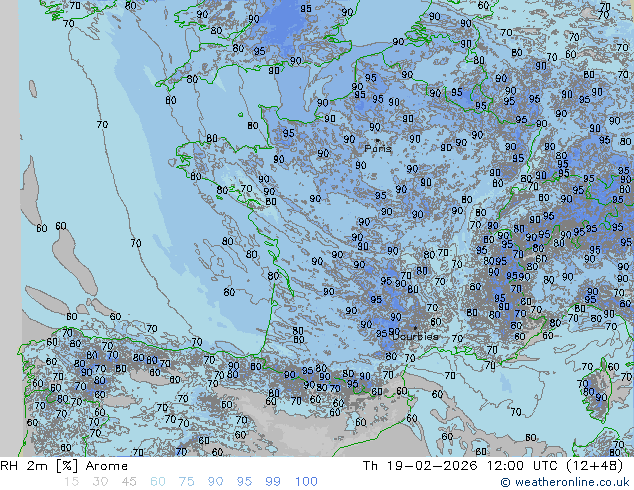
Task: Click the Dourbies city label
Action: [x=415, y=336]
